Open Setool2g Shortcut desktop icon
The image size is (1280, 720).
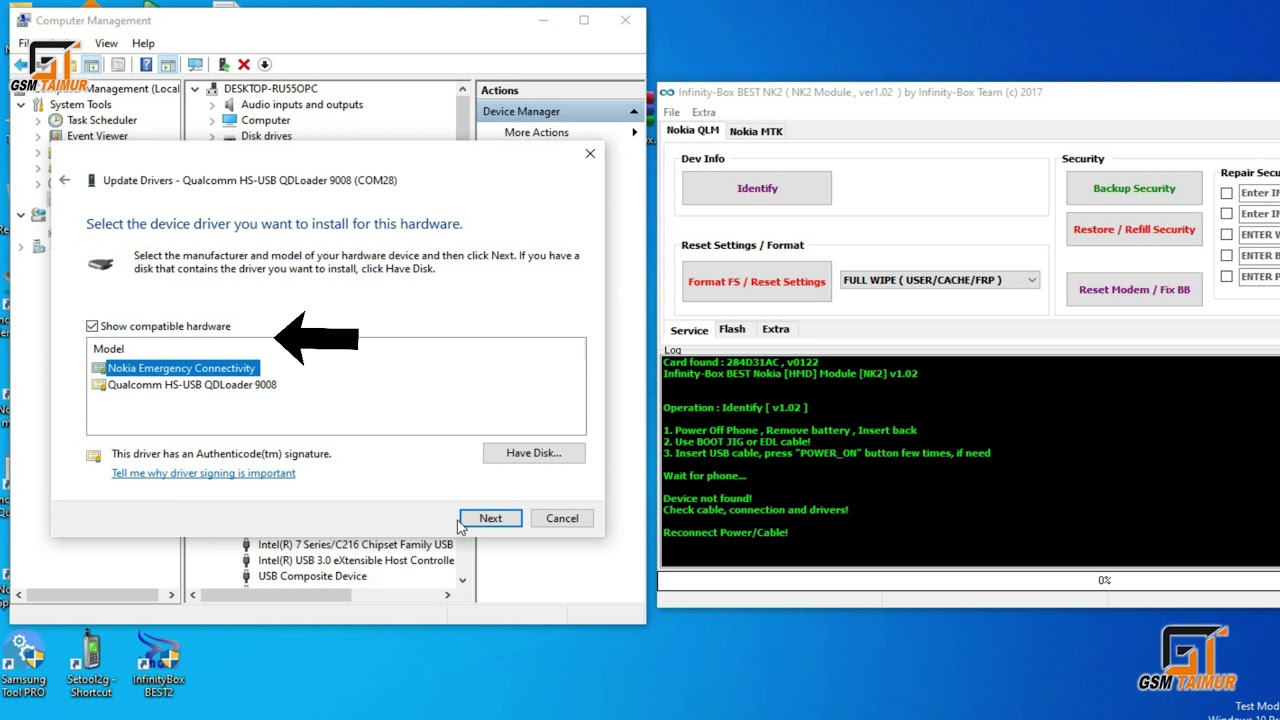pyautogui.click(x=91, y=665)
